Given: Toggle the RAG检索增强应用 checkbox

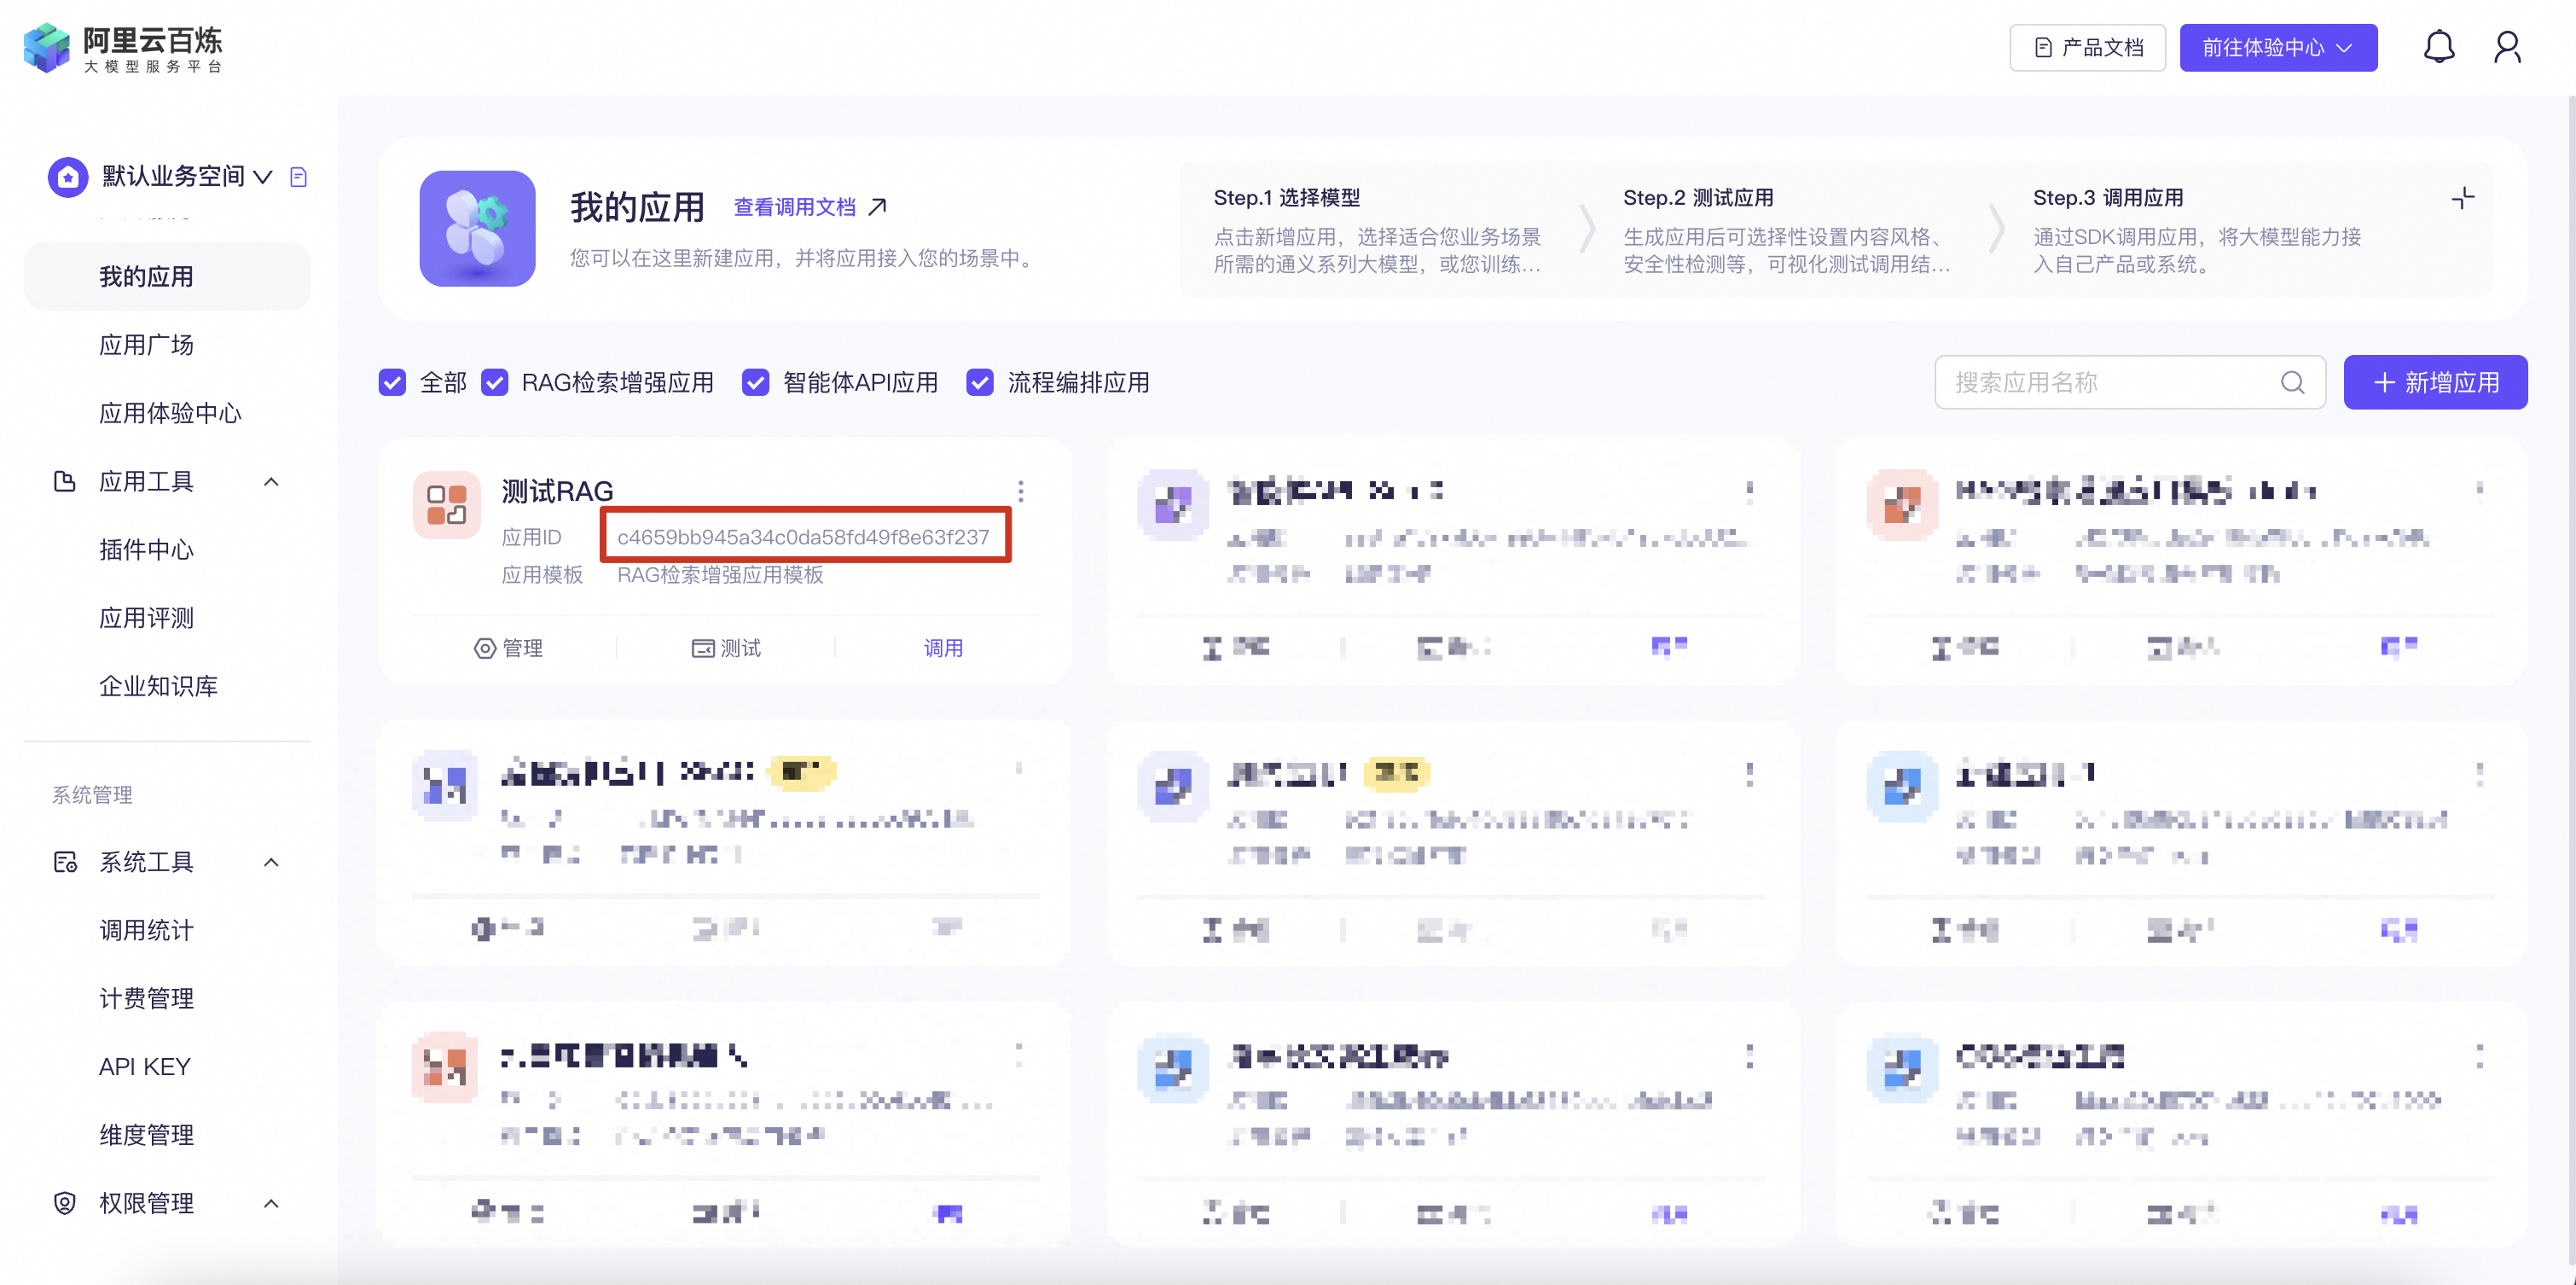Looking at the screenshot, I should [x=495, y=382].
